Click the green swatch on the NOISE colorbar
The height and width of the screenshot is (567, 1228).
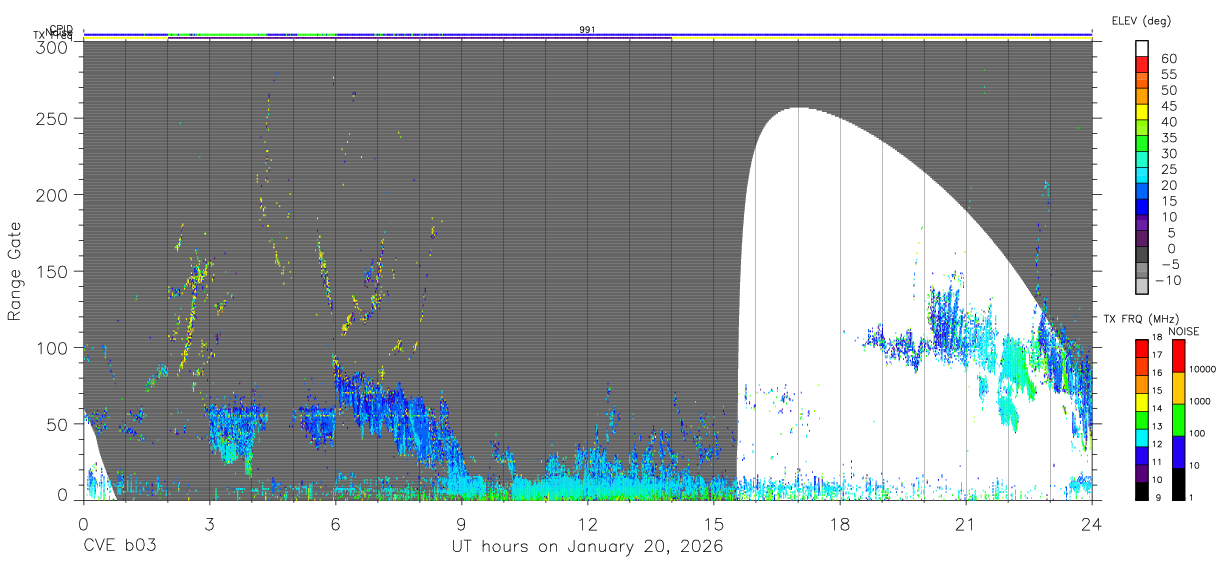pyautogui.click(x=1179, y=420)
